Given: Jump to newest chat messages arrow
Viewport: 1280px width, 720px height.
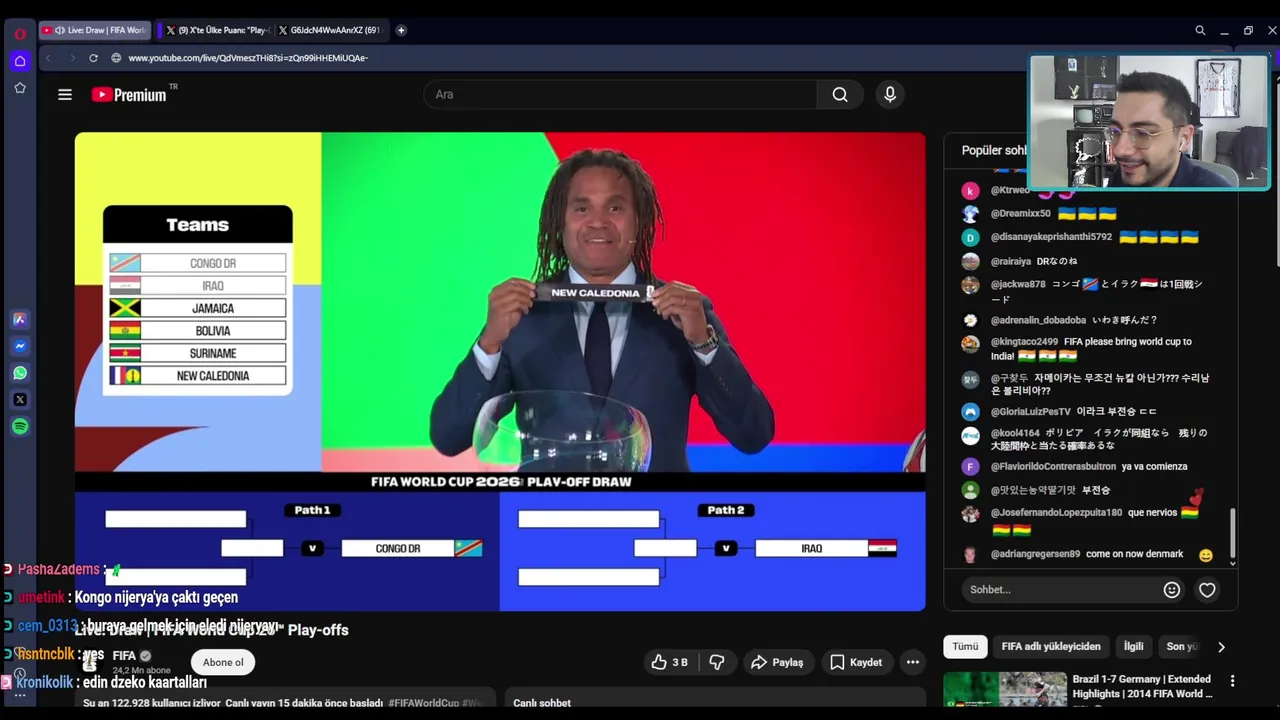Looking at the screenshot, I should (x=1233, y=563).
